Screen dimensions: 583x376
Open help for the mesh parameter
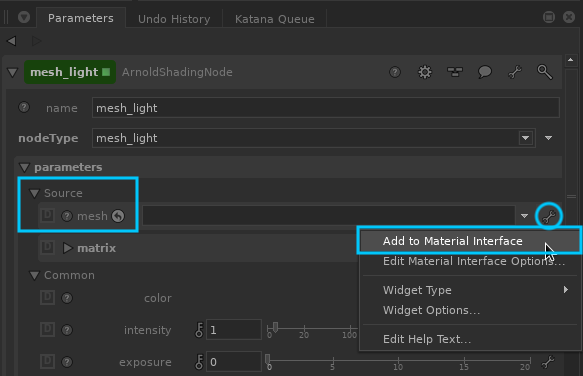click(67, 216)
